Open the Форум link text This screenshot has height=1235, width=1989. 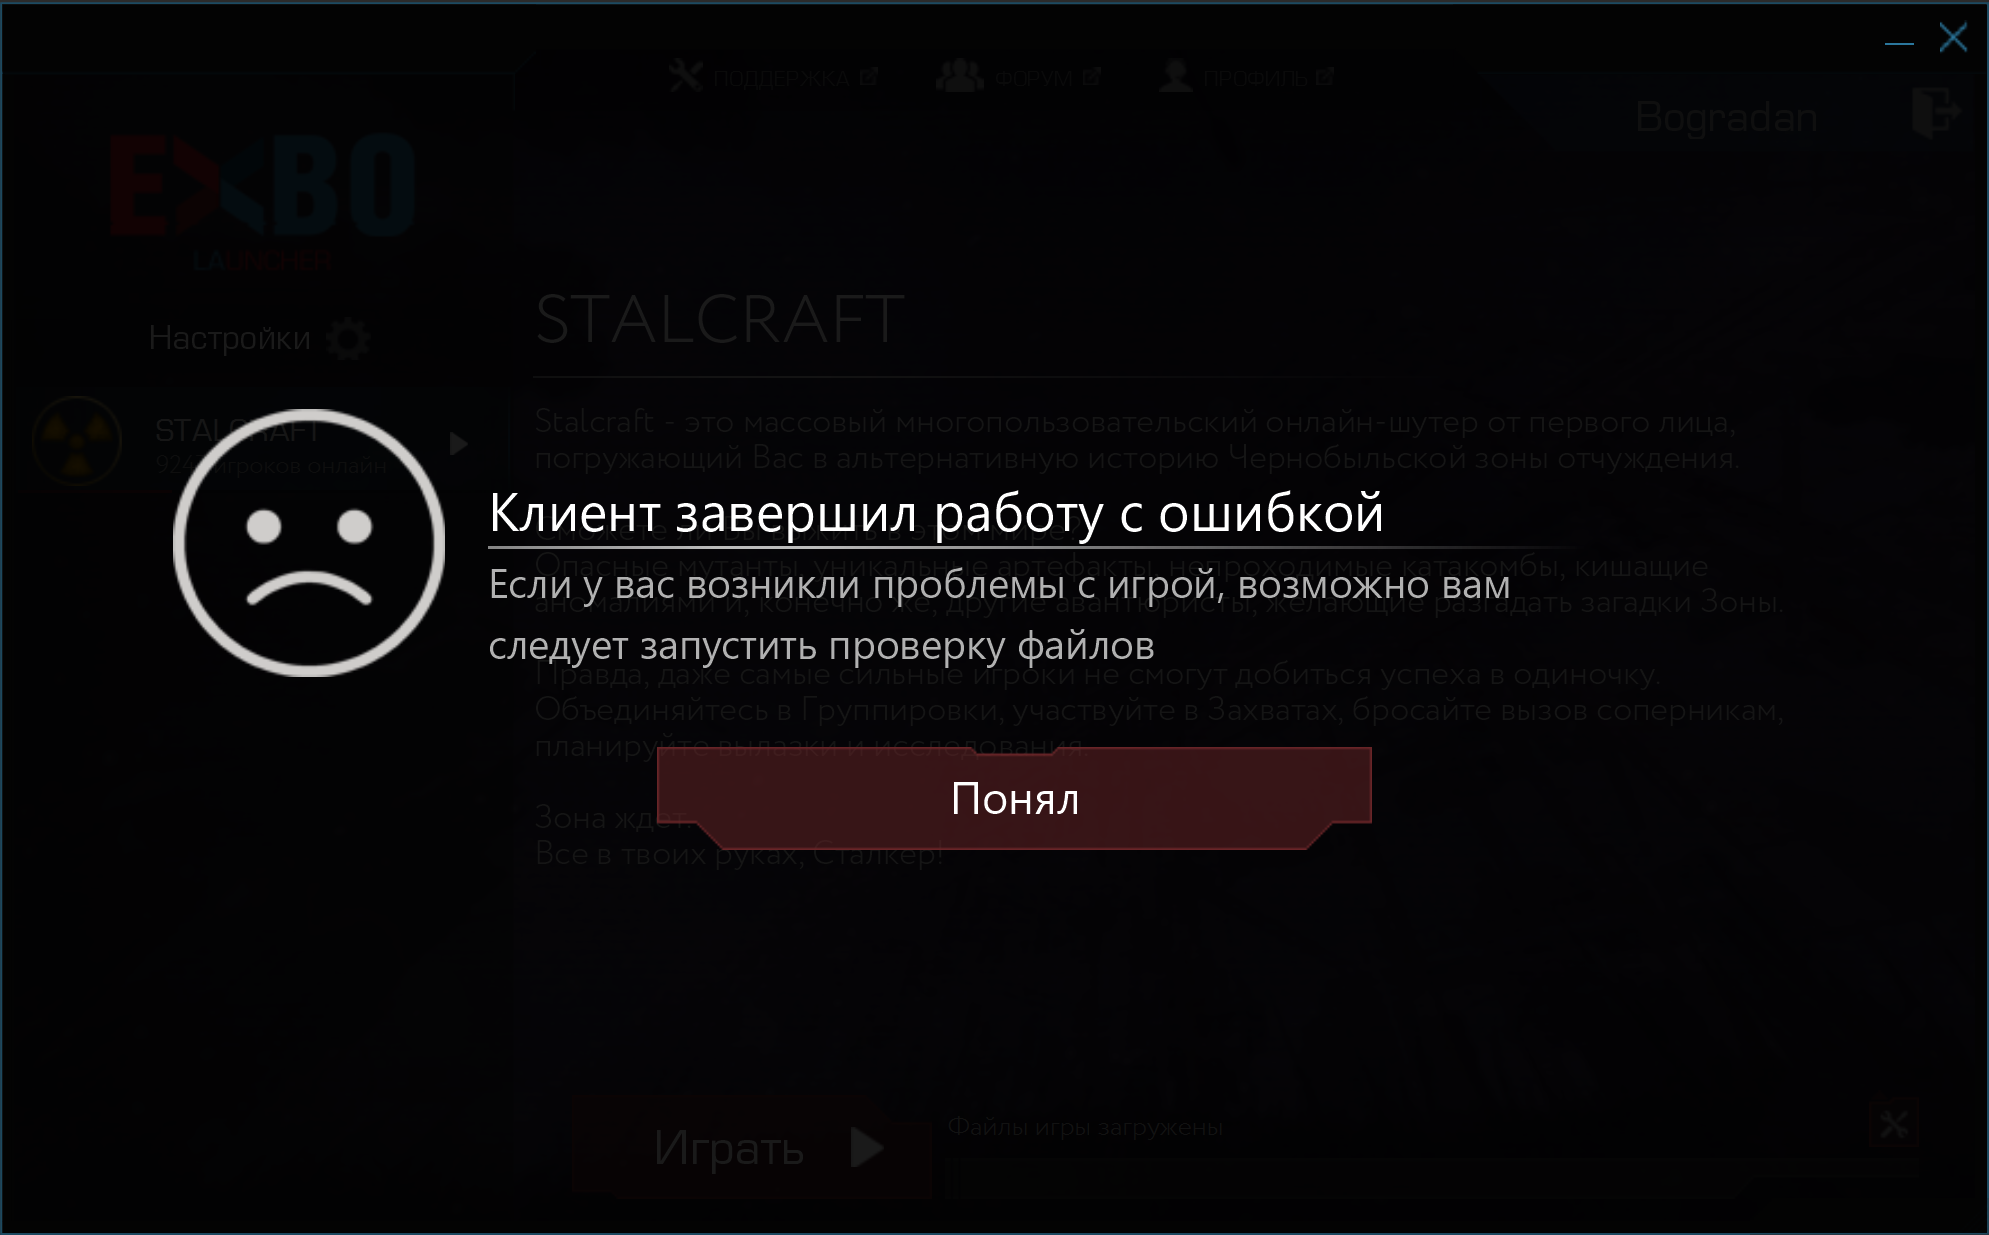[x=1033, y=78]
